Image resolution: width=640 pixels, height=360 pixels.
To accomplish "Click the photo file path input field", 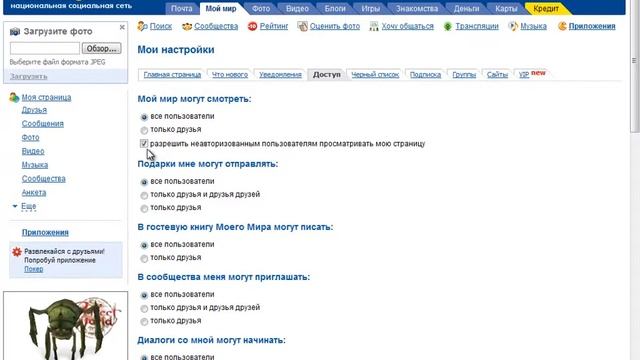I will 44,48.
